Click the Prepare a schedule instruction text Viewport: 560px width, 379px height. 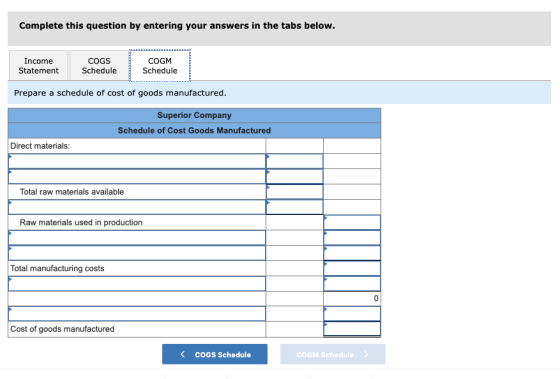click(x=120, y=93)
